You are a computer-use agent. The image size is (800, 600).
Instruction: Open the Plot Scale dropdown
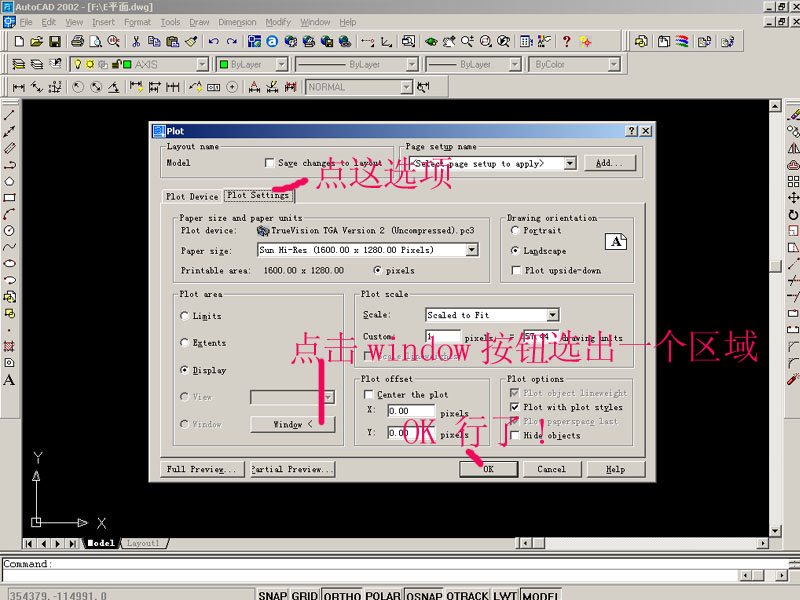tap(553, 315)
